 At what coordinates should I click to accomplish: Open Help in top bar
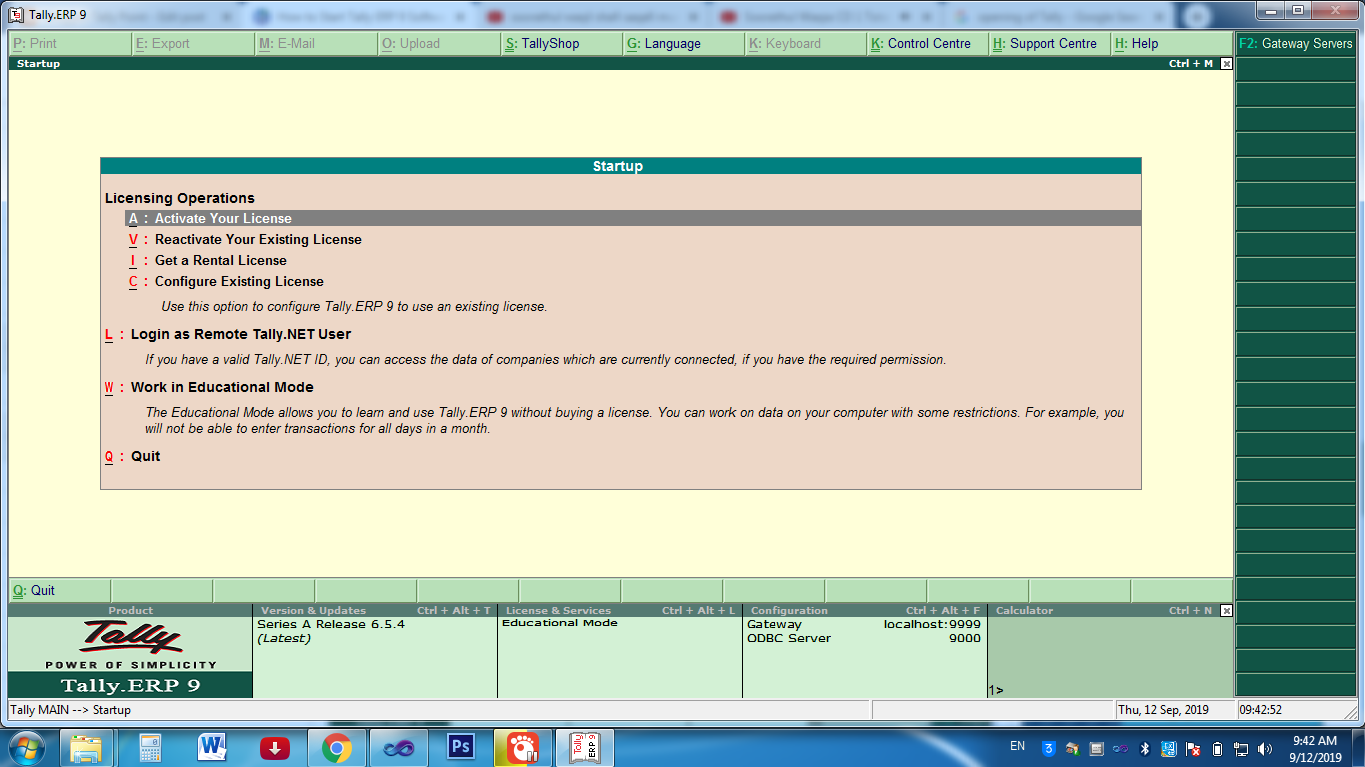tap(1172, 44)
